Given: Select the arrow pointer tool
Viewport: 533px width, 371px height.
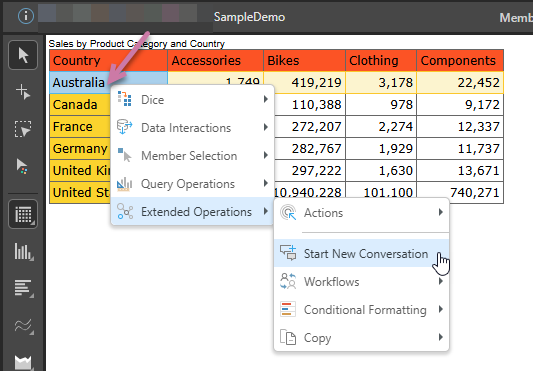Looking at the screenshot, I should coord(23,55).
